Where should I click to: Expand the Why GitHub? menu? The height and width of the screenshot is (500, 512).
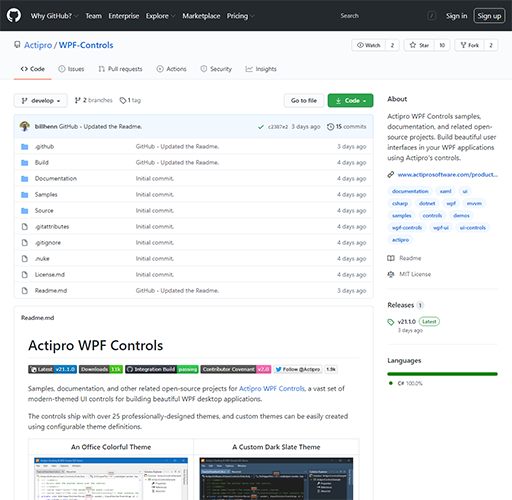click(x=54, y=16)
